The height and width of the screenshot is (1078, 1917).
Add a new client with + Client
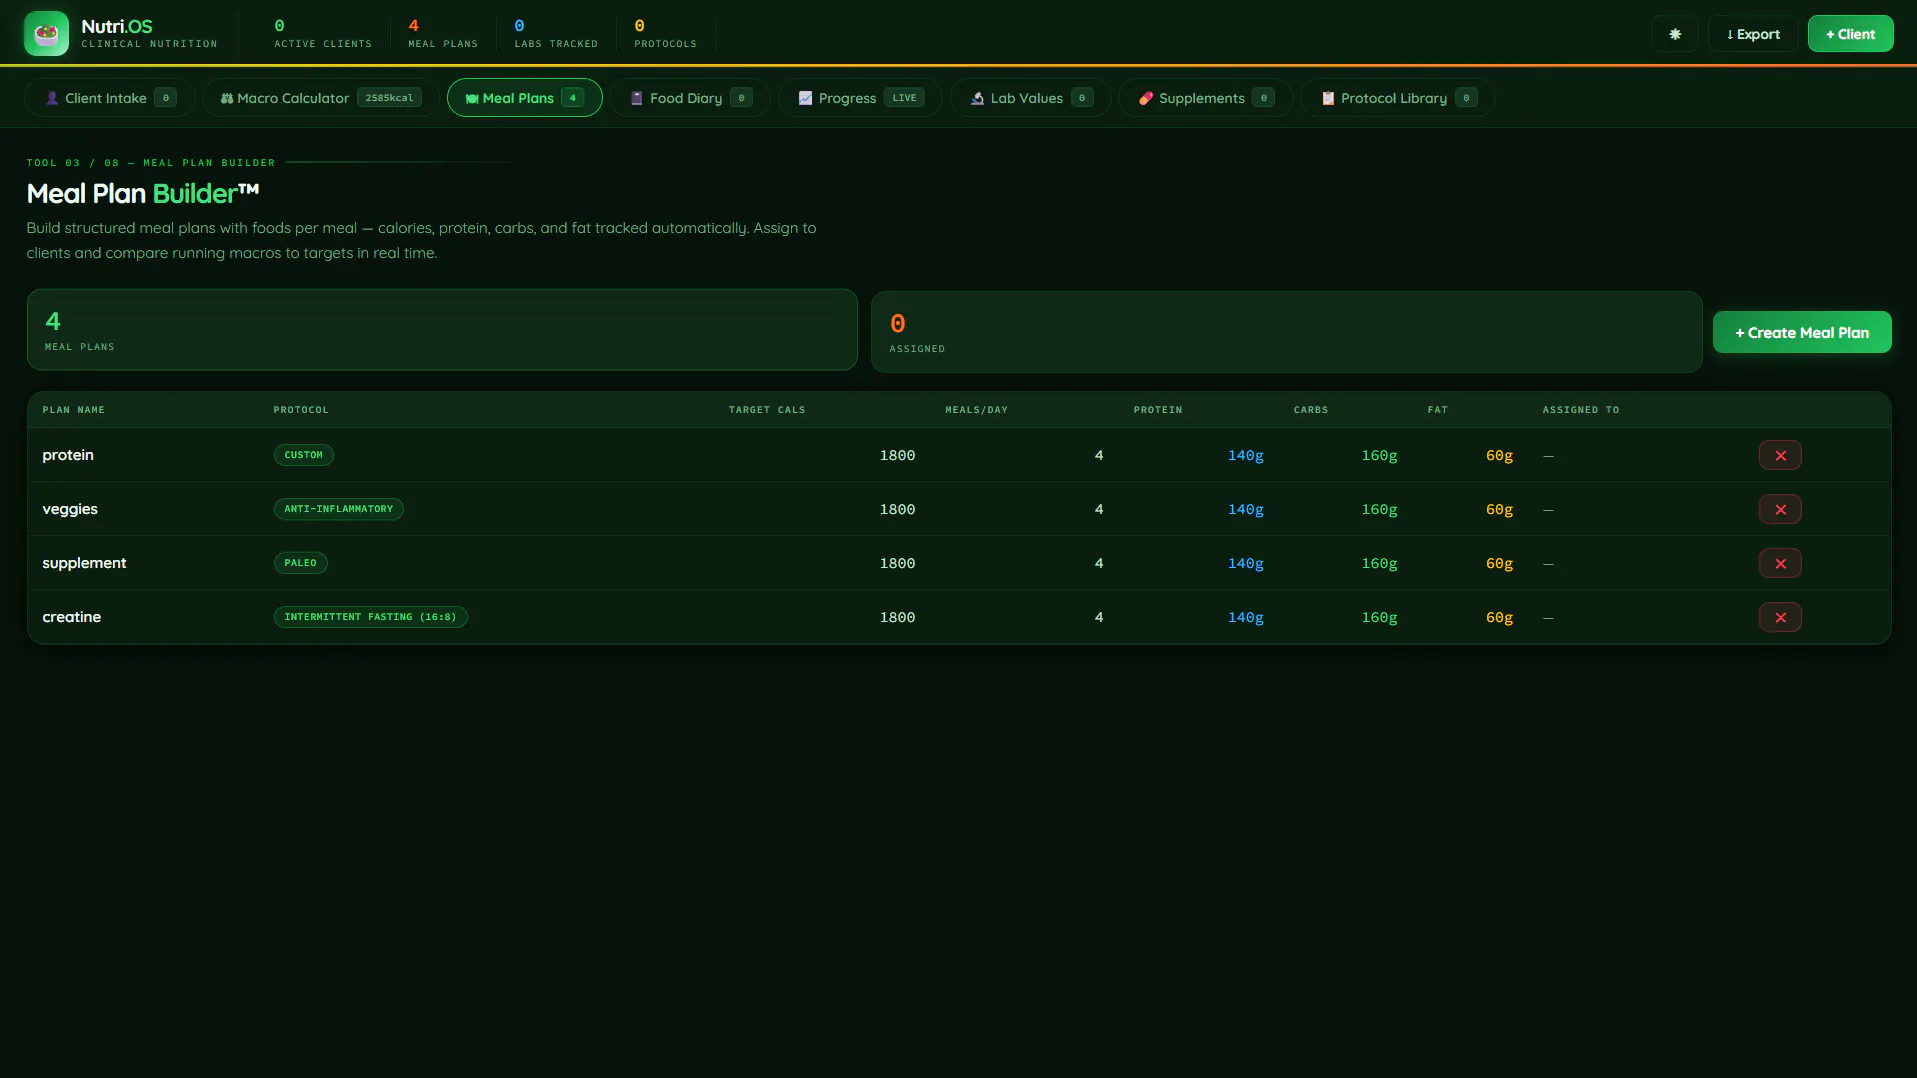[1850, 34]
